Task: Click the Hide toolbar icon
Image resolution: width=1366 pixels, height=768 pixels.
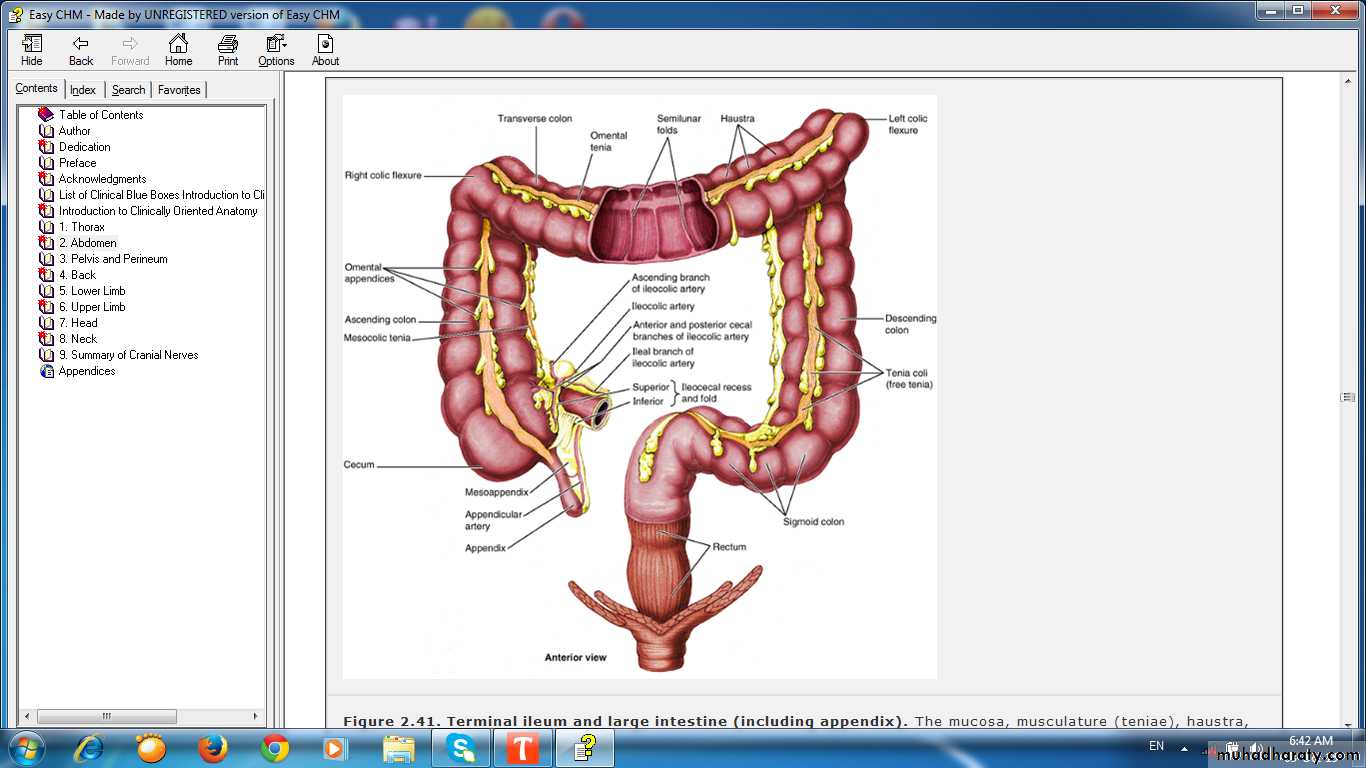Action: pos(32,50)
